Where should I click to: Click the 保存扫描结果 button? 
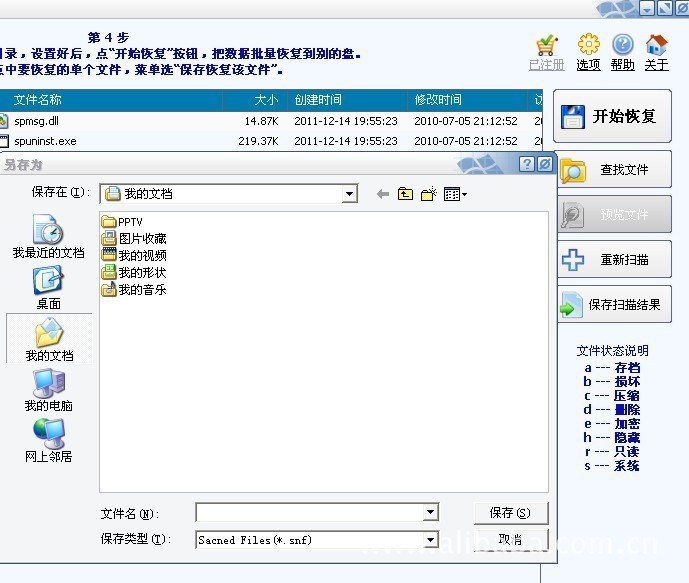pyautogui.click(x=614, y=304)
